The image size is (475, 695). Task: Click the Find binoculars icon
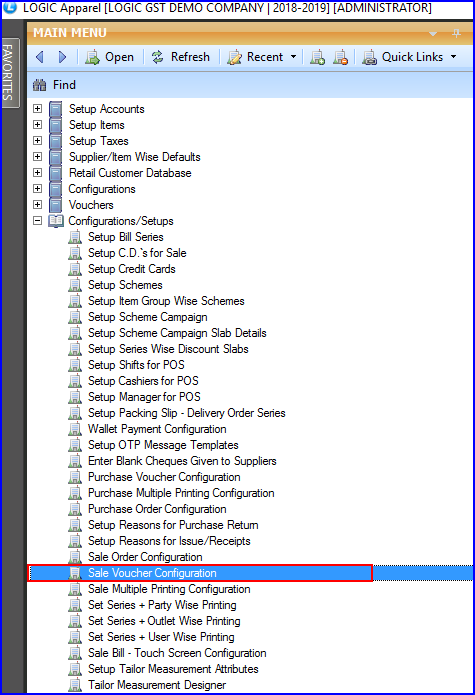pyautogui.click(x=39, y=85)
